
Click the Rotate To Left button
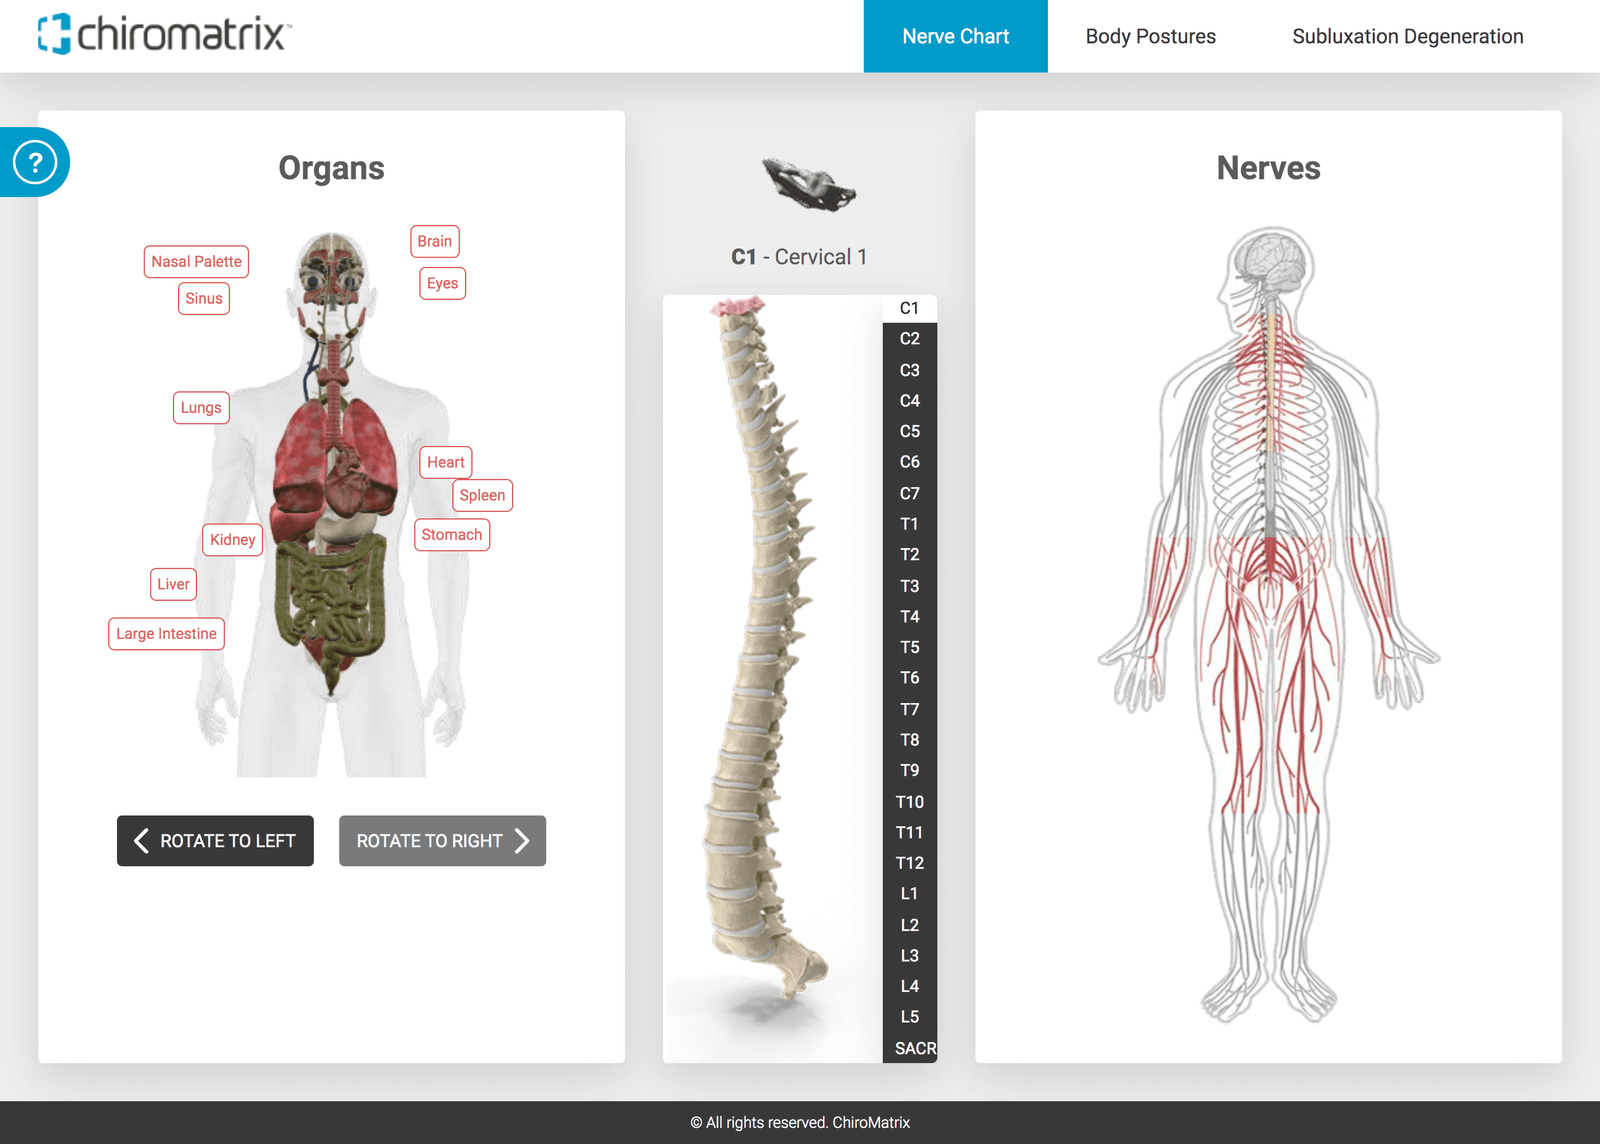click(214, 841)
